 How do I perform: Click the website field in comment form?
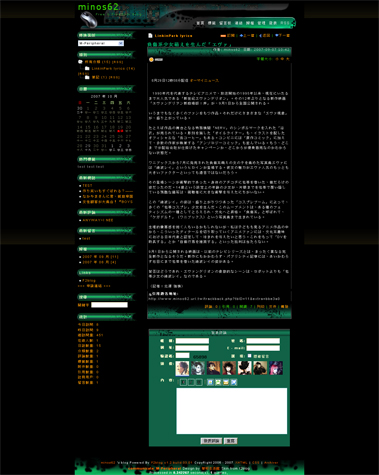192,348
